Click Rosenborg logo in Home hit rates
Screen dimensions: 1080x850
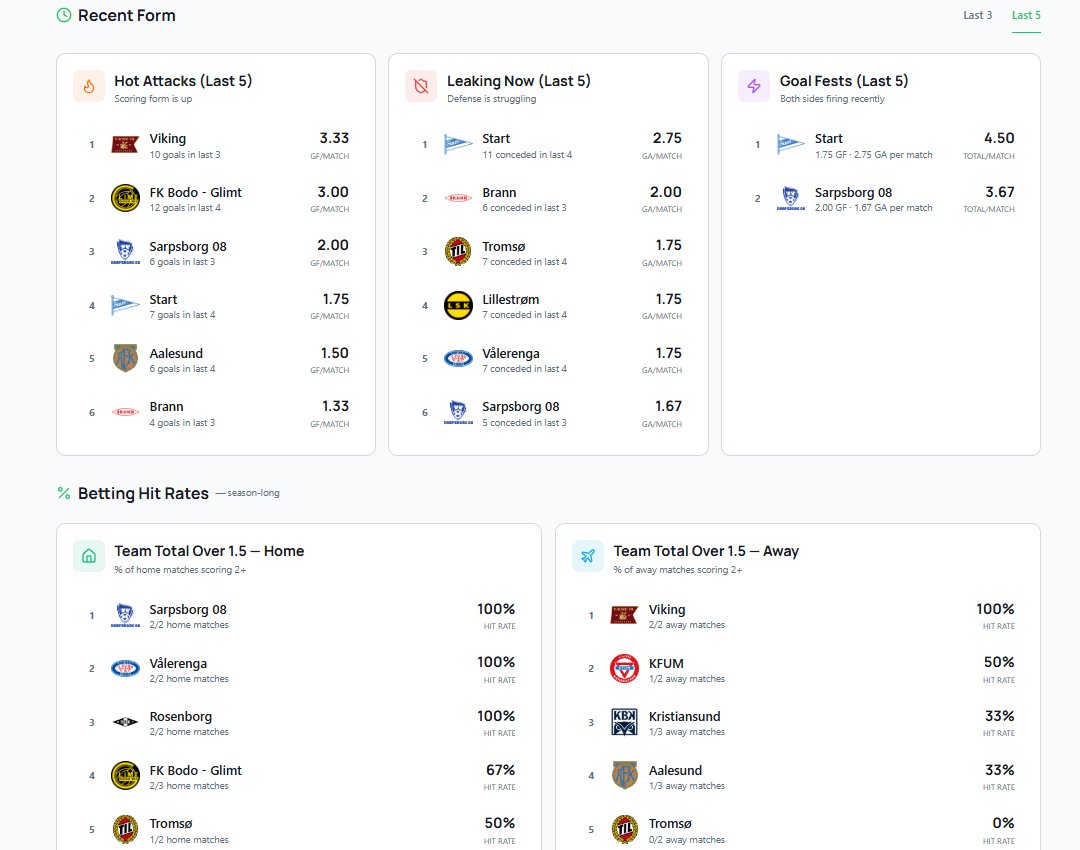[x=125, y=723]
